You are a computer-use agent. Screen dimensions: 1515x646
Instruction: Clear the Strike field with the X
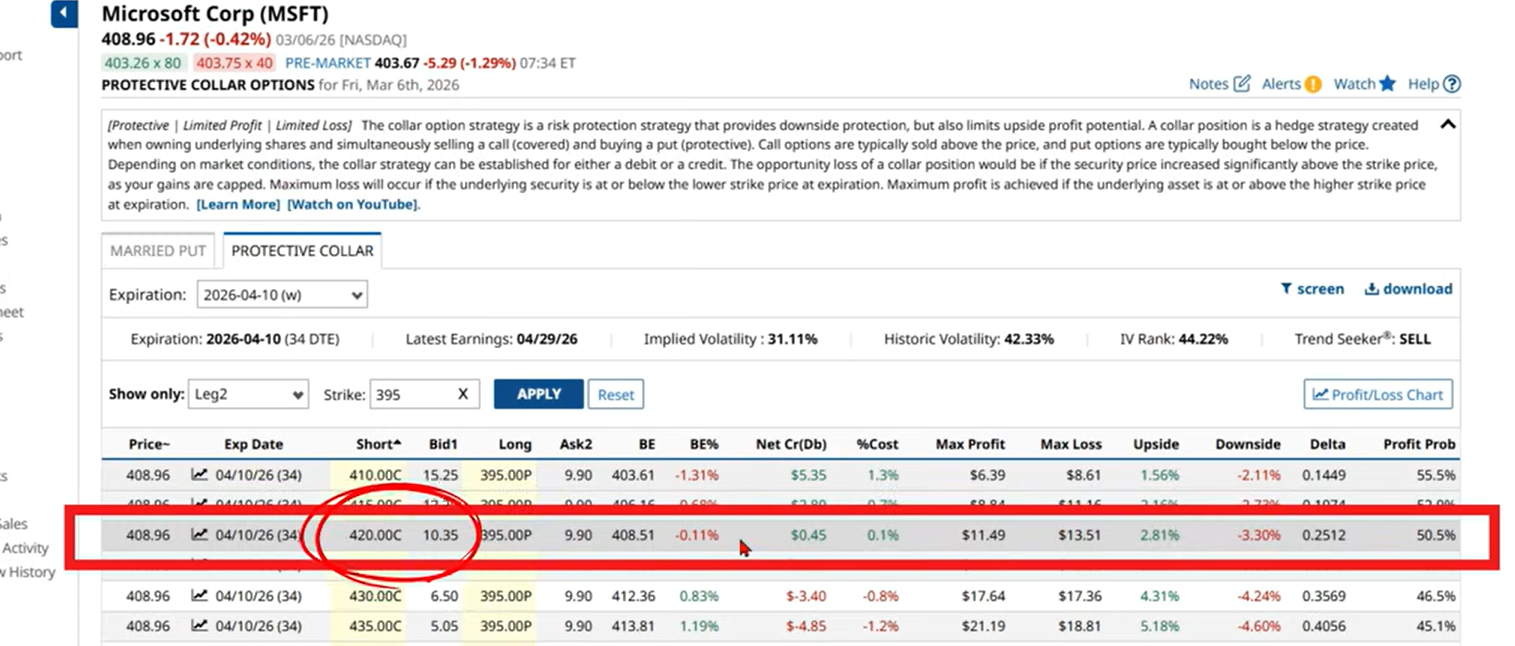coord(463,394)
